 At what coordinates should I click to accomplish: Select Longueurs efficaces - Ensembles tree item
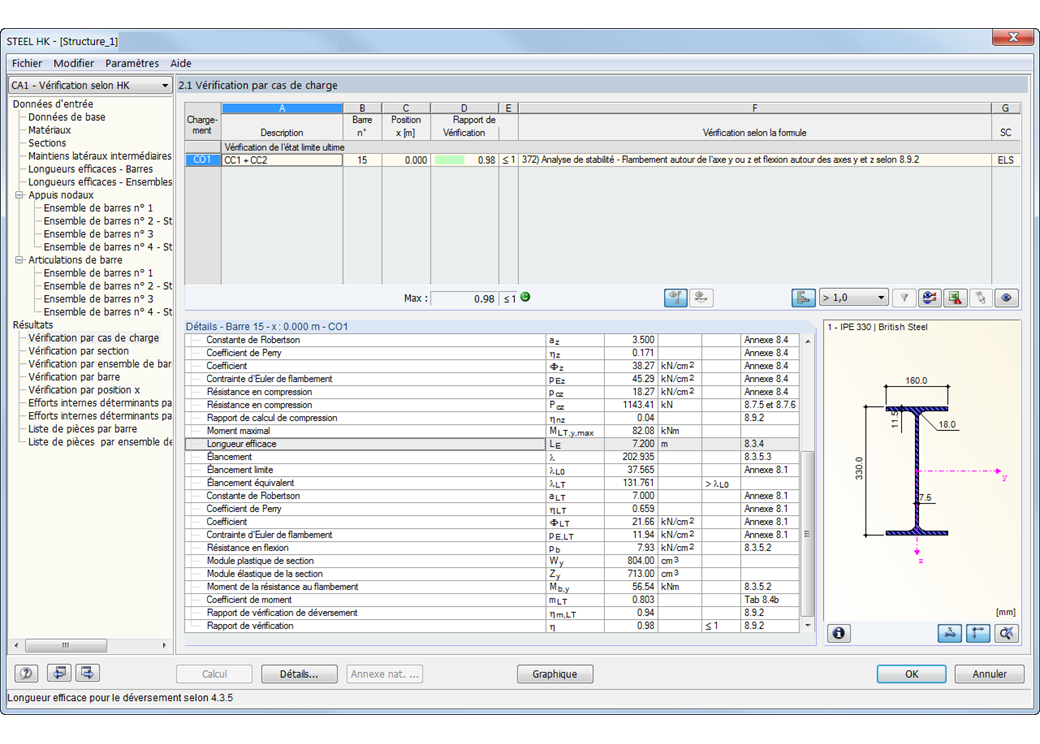[x=99, y=182]
